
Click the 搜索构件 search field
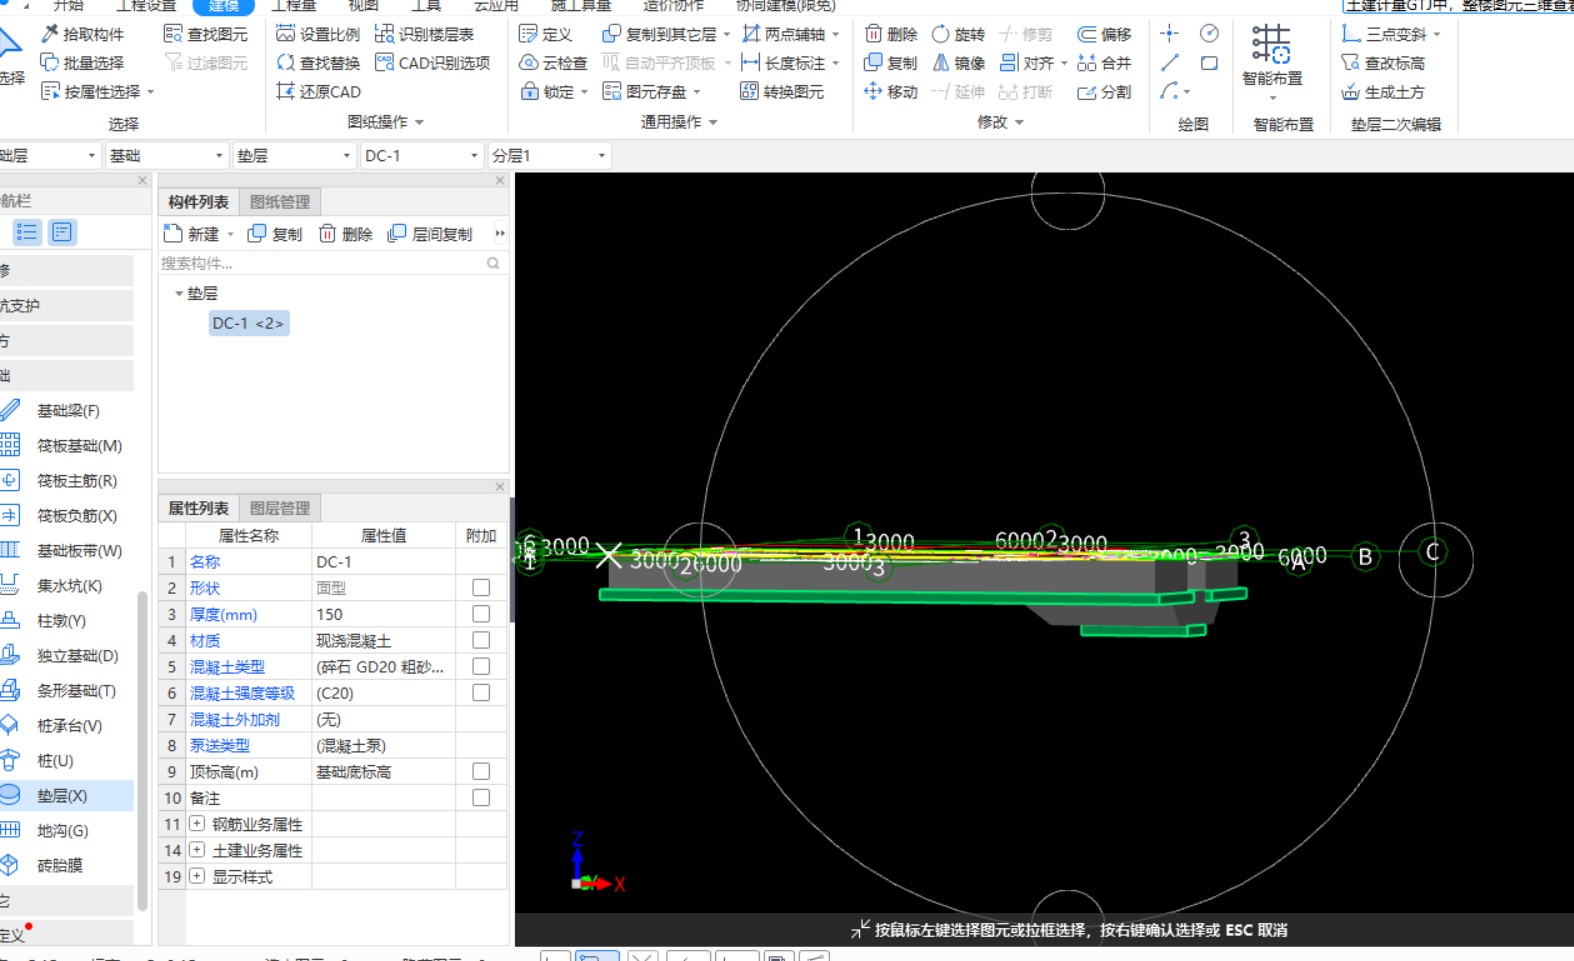pyautogui.click(x=332, y=263)
